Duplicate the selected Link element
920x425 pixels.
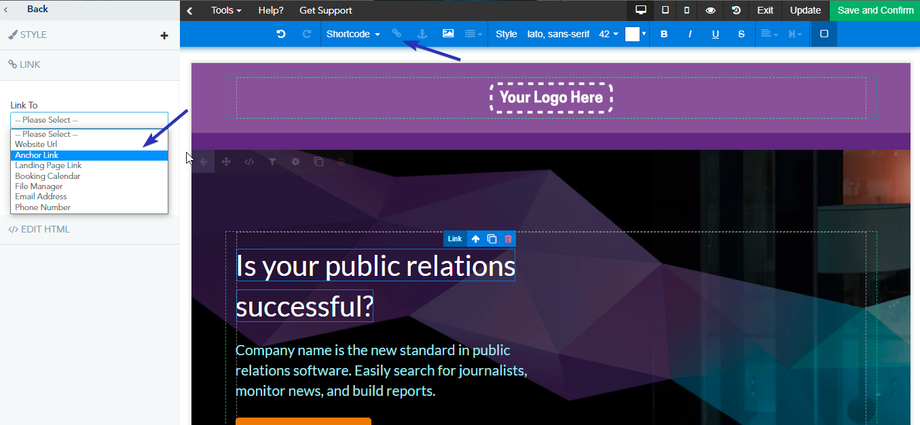click(x=492, y=239)
